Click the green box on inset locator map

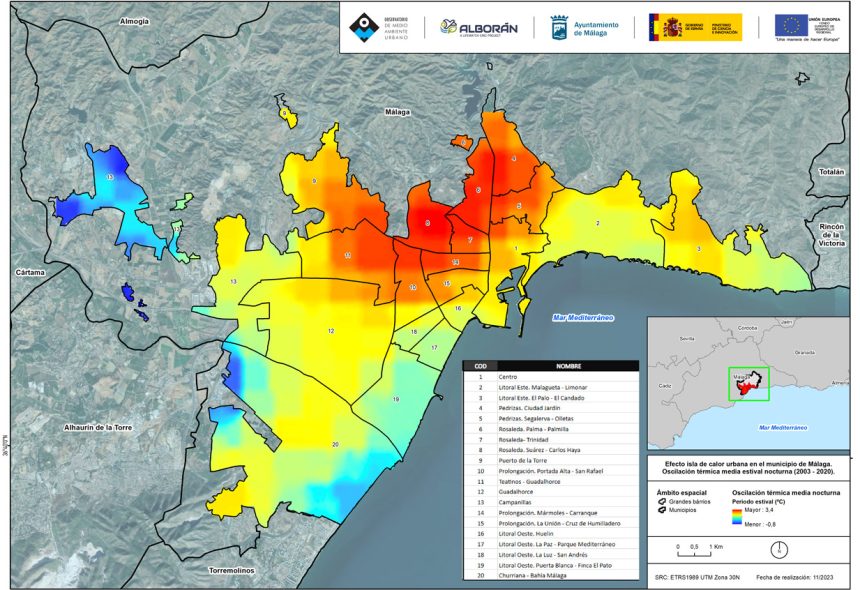coord(748,383)
